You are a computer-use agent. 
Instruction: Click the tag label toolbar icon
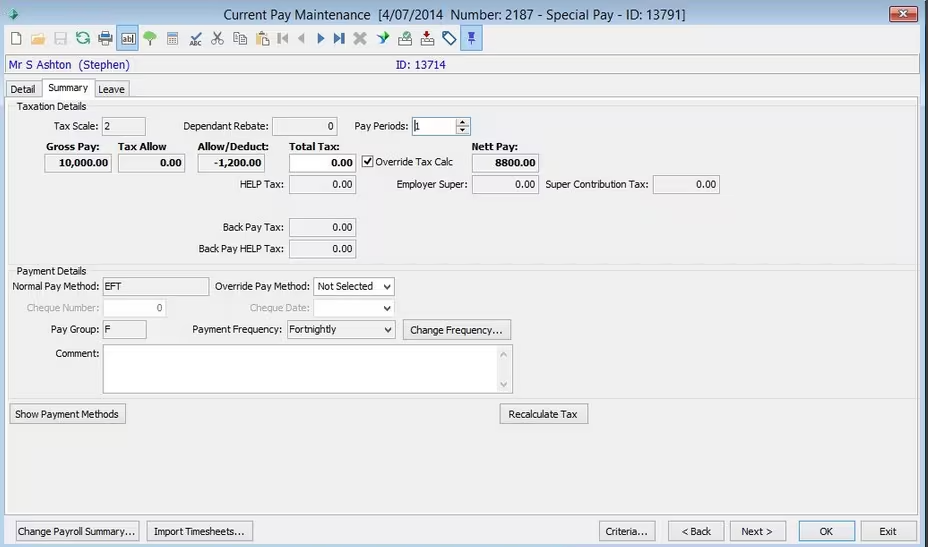(x=449, y=38)
